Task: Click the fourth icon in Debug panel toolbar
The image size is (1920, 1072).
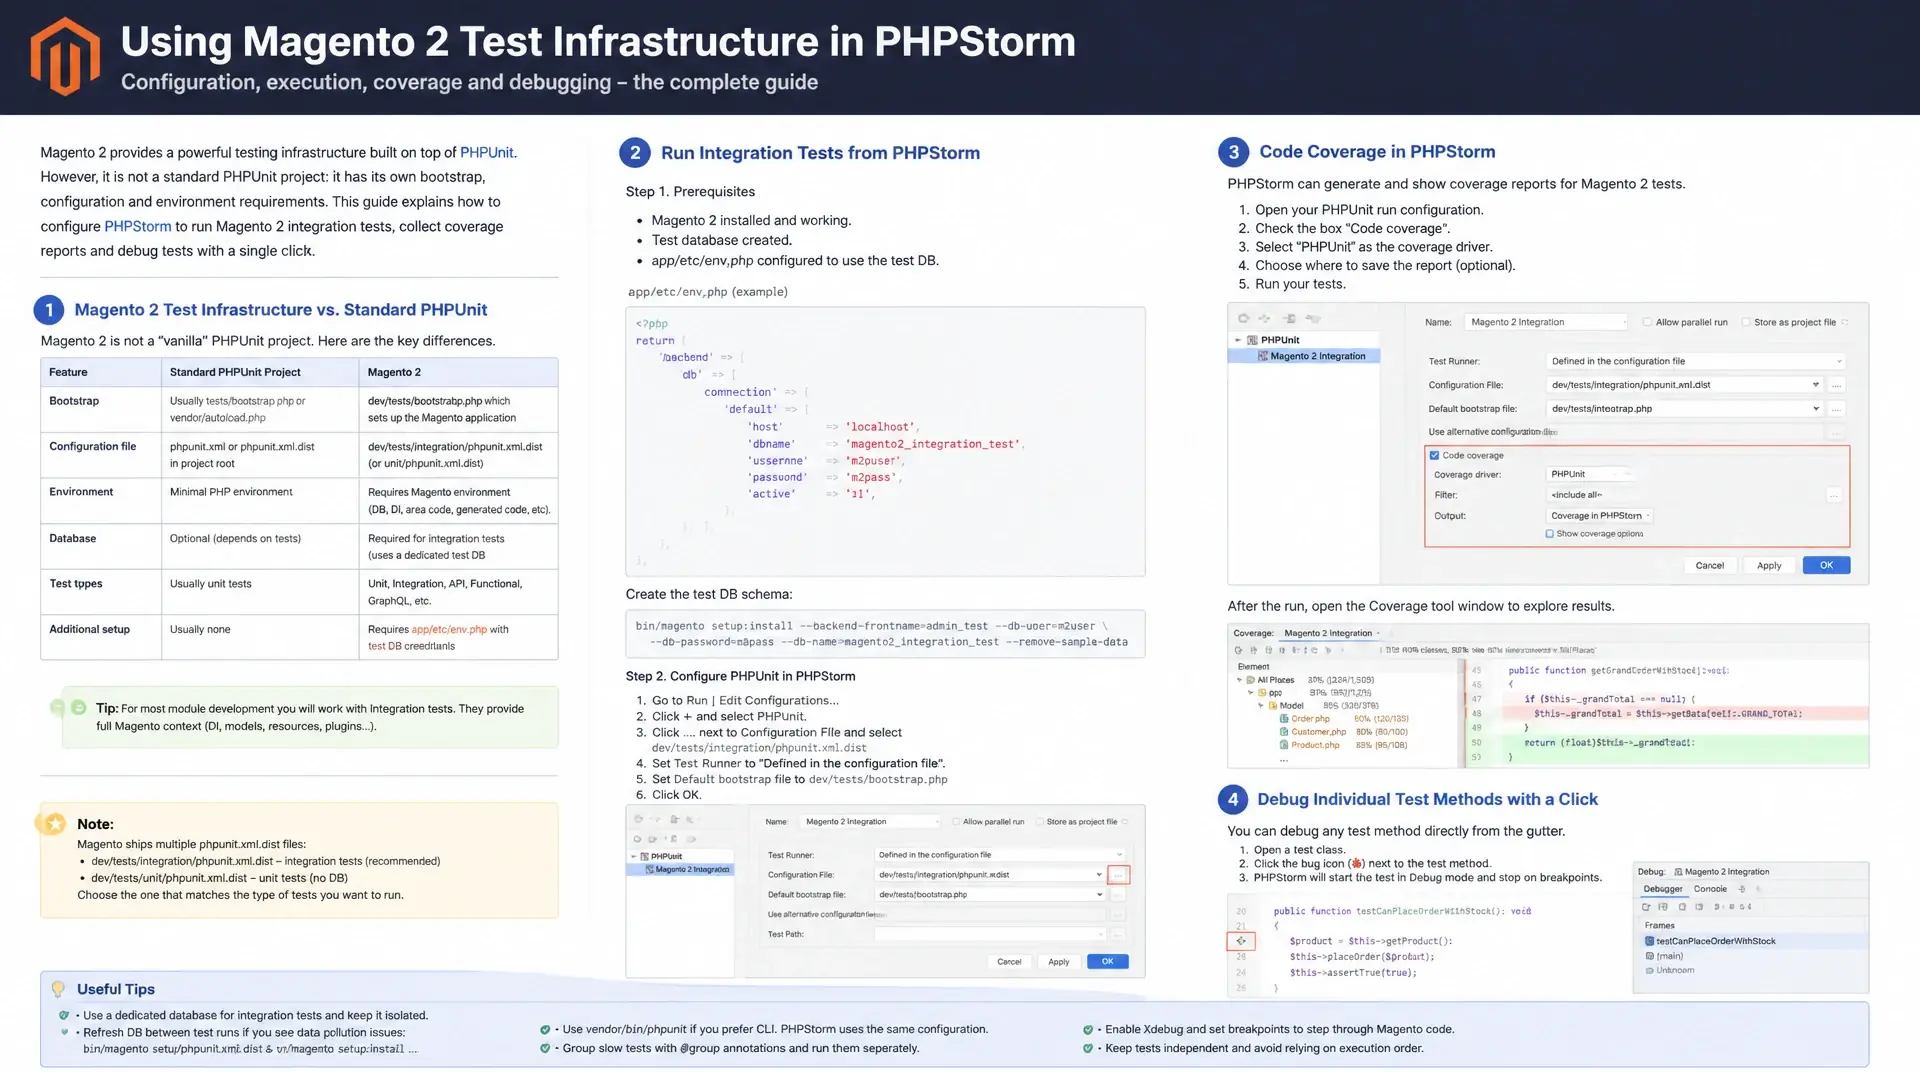Action: [1699, 907]
